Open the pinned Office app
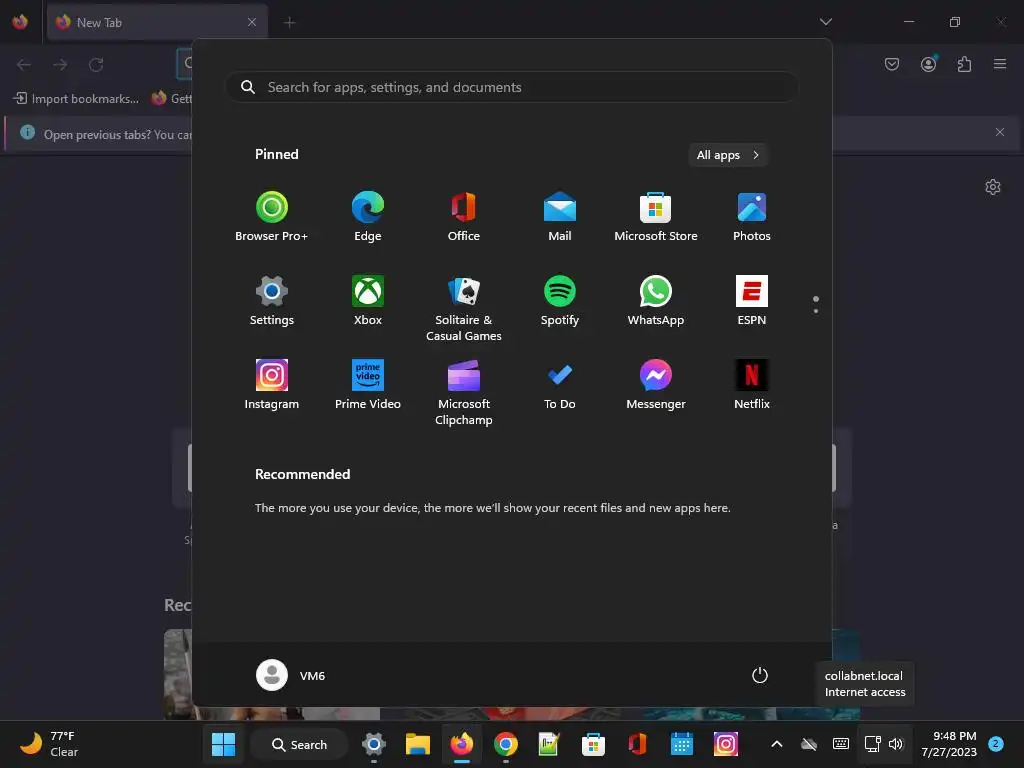The image size is (1024, 768). pyautogui.click(x=464, y=217)
